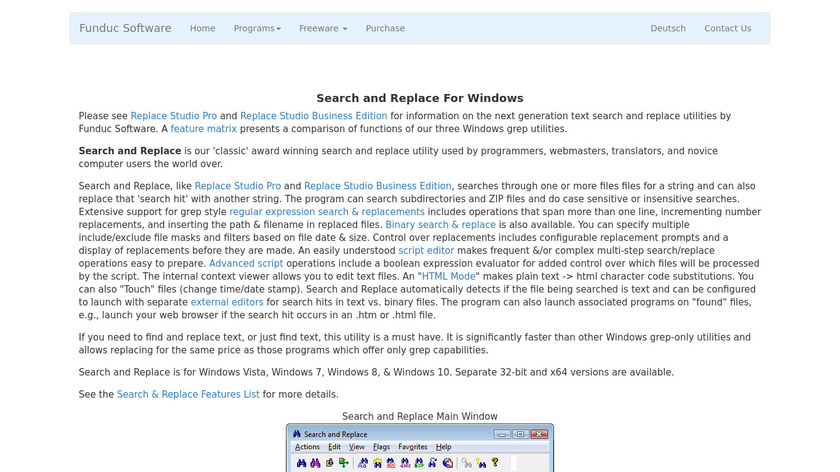840x472 pixels.
Task: Open Help menu in Search and Replace window
Action: [444, 447]
